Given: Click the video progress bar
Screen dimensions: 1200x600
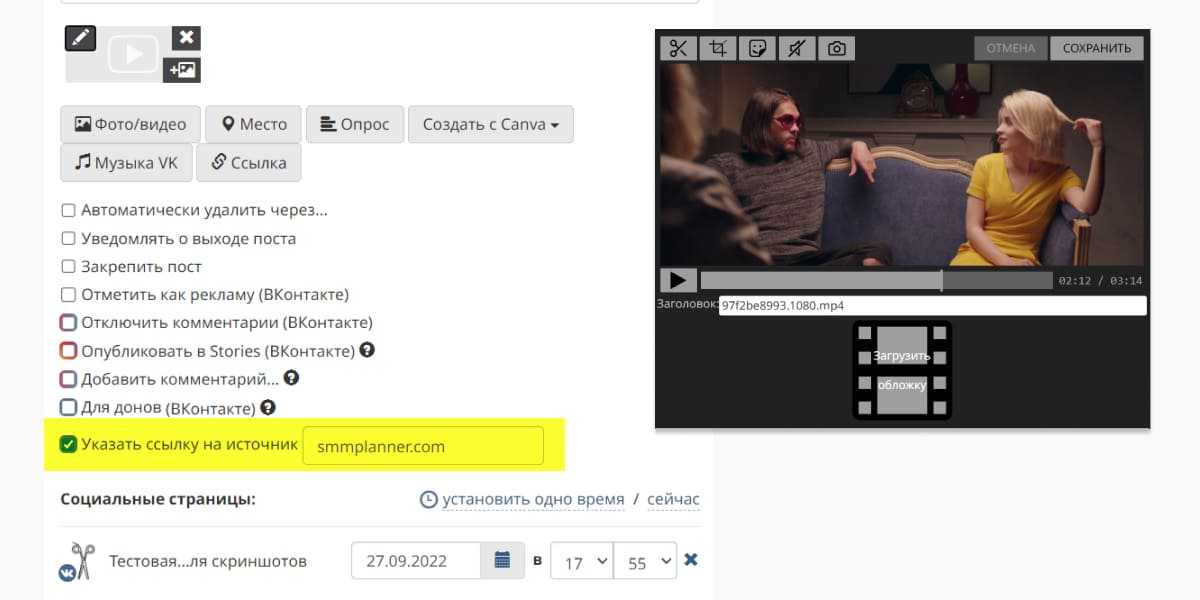Looking at the screenshot, I should [876, 281].
